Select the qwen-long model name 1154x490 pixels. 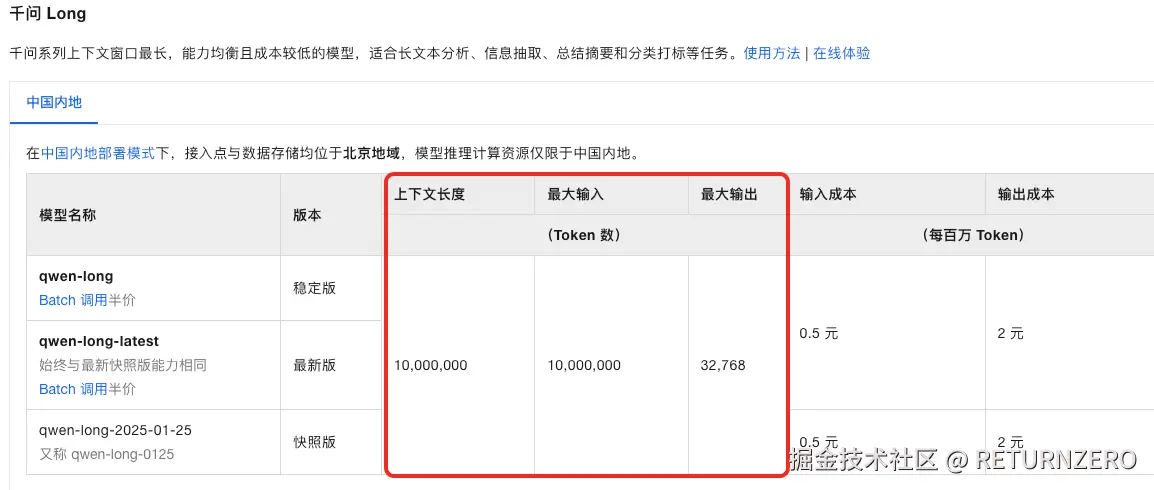point(76,277)
